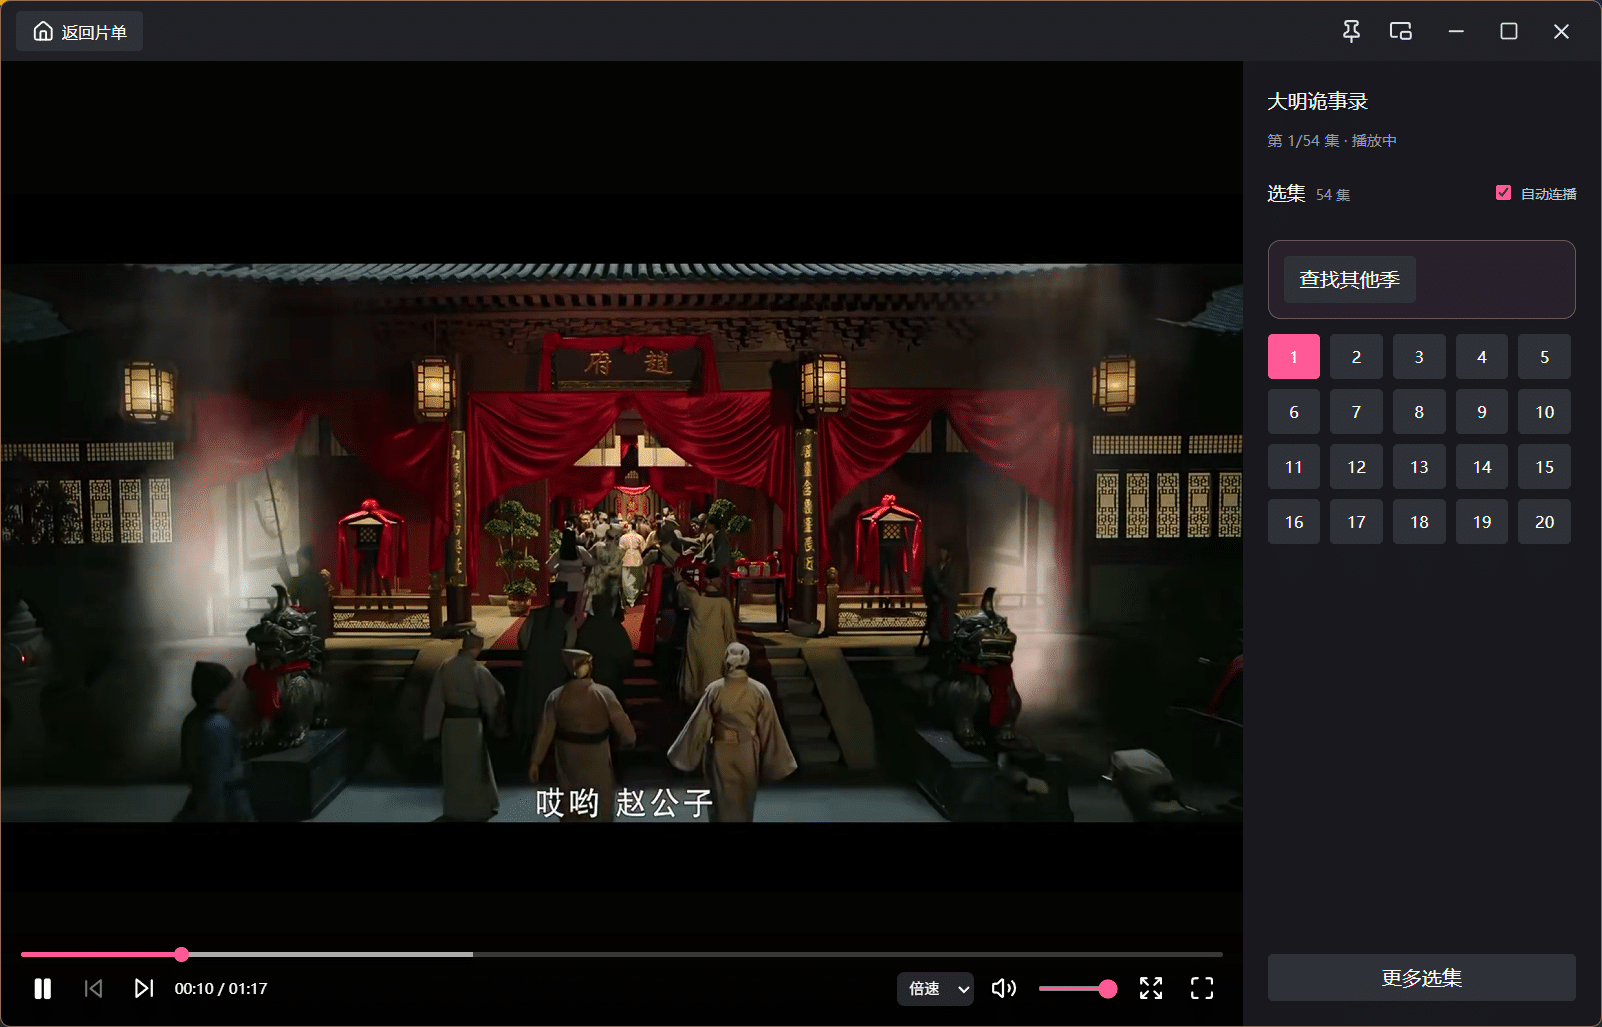
Task: Select episode 2
Action: [1356, 357]
